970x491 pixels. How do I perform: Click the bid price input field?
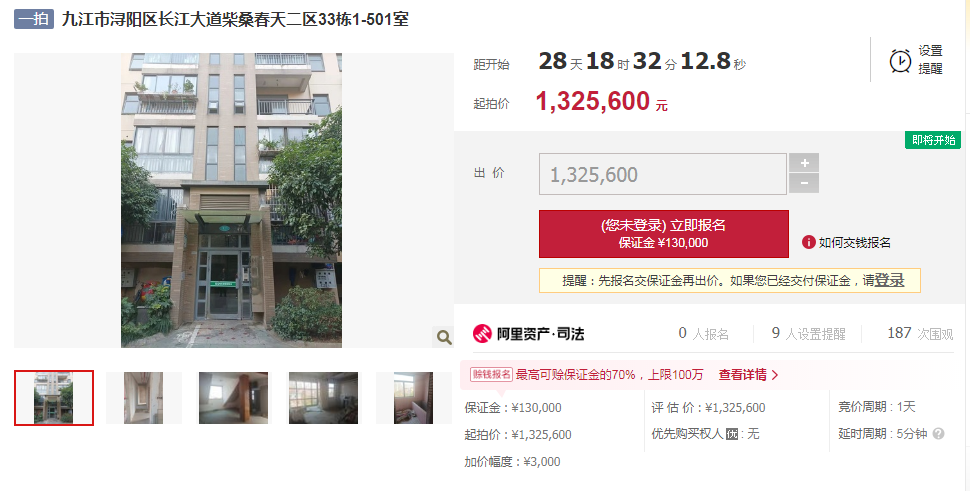663,174
